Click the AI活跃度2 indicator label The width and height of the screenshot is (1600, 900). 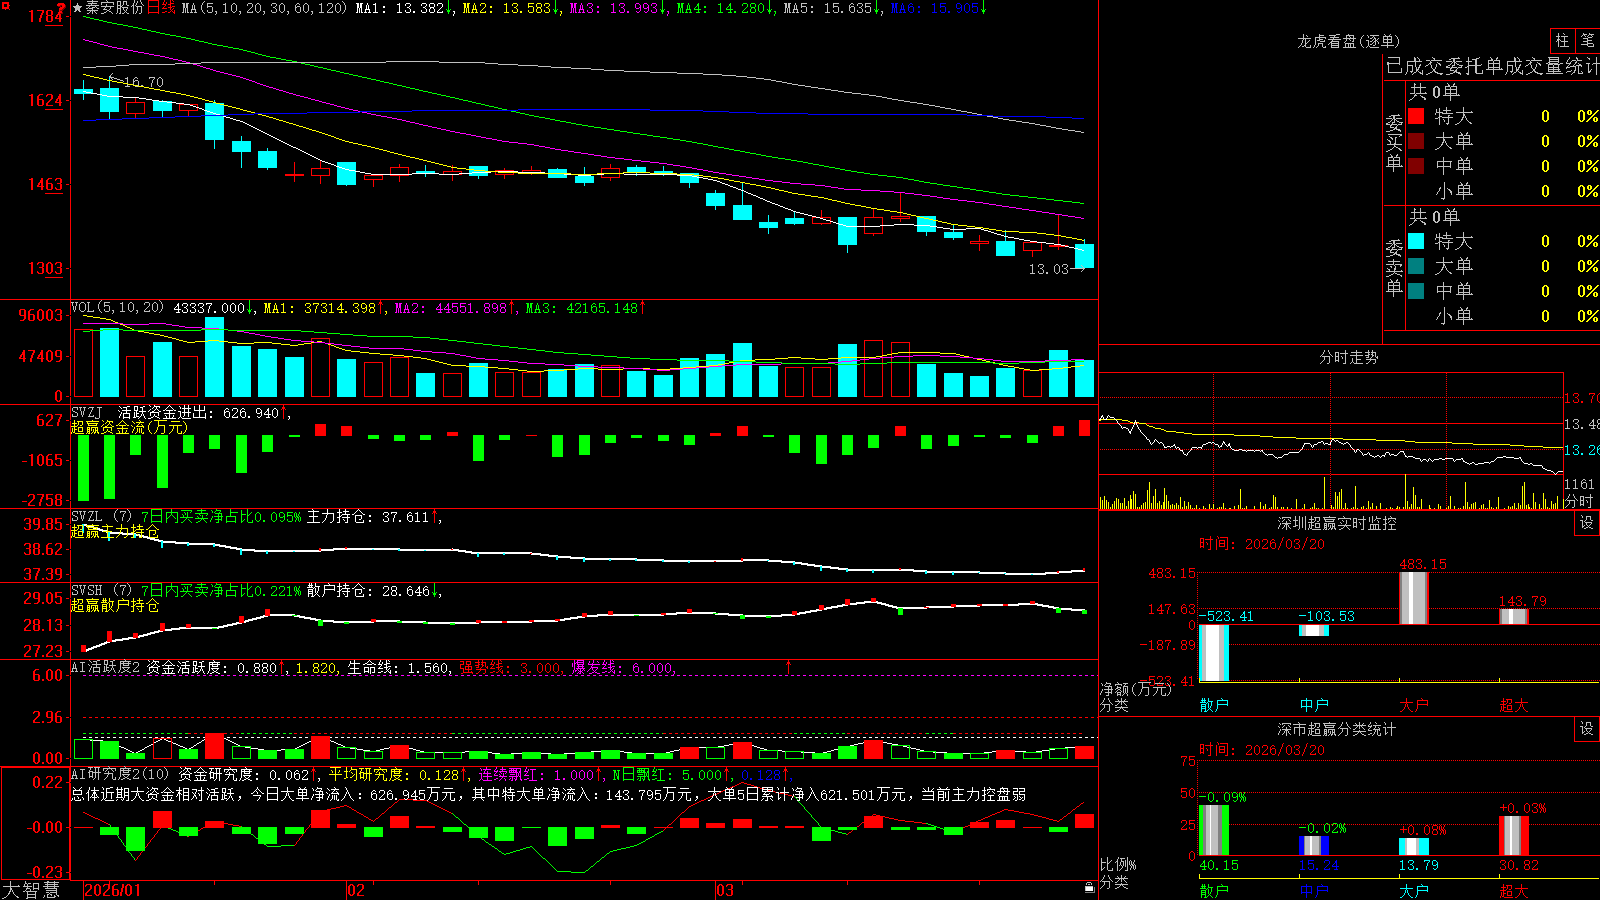click(105, 667)
